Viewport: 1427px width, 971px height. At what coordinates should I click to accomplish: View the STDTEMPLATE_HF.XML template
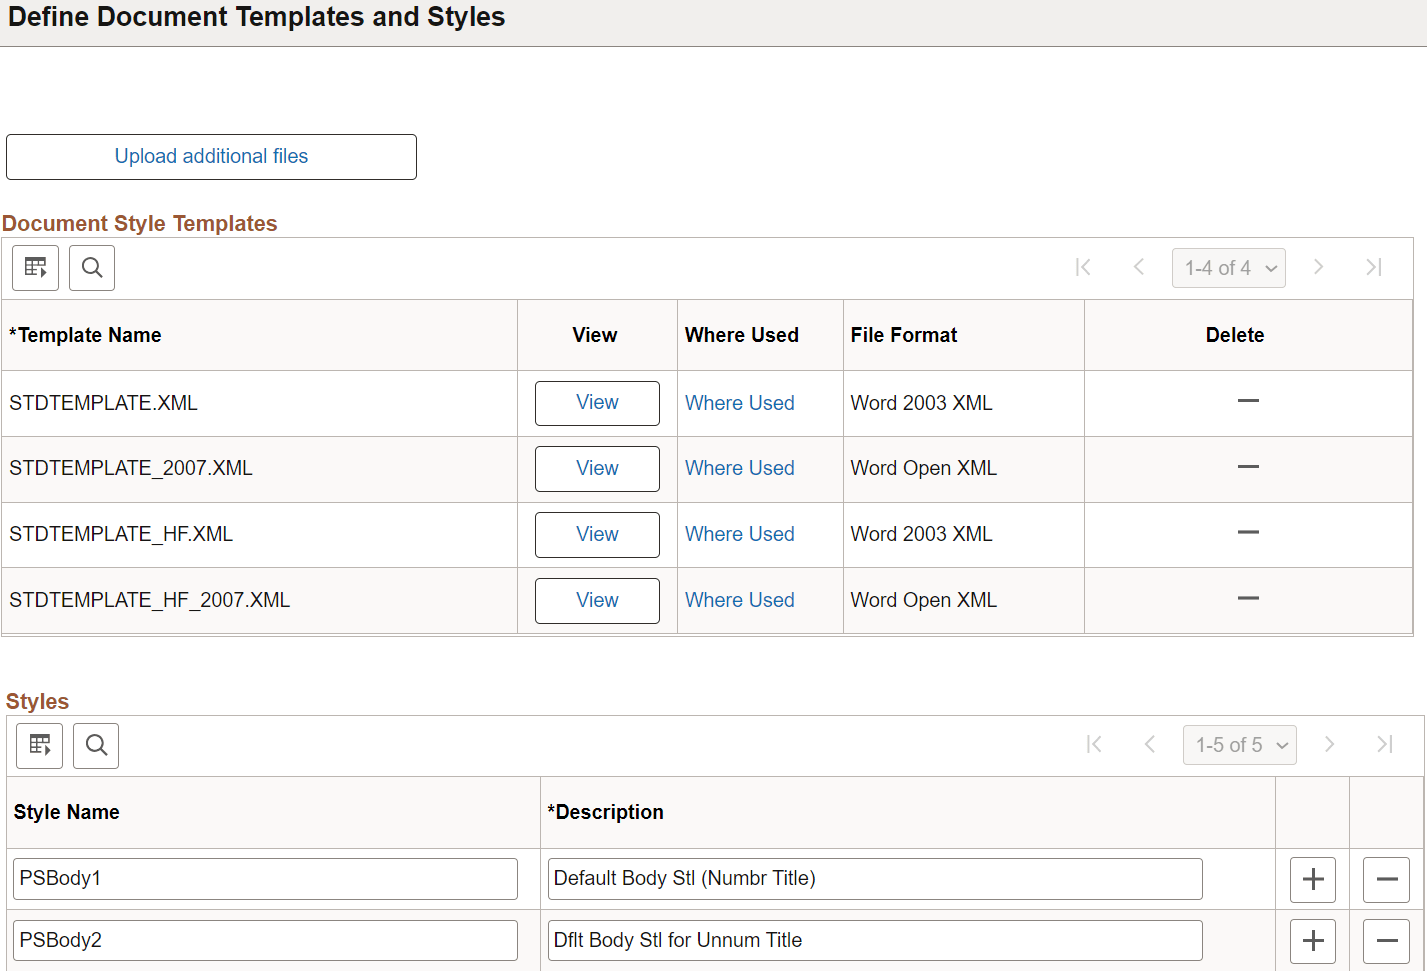pyautogui.click(x=597, y=534)
